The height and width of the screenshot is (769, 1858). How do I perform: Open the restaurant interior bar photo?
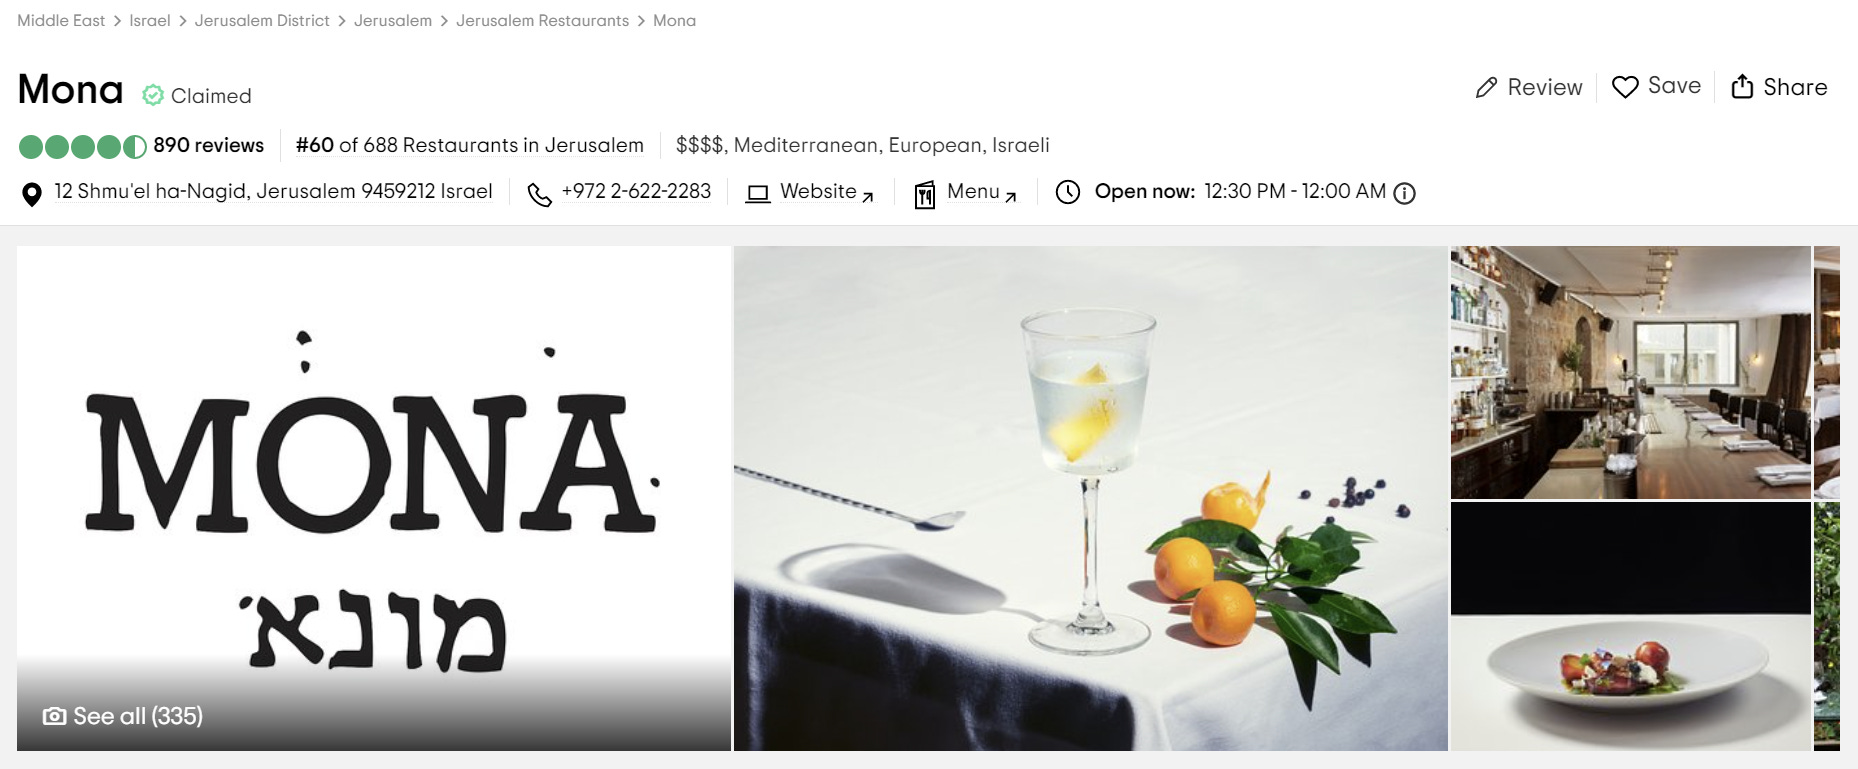click(x=1631, y=372)
